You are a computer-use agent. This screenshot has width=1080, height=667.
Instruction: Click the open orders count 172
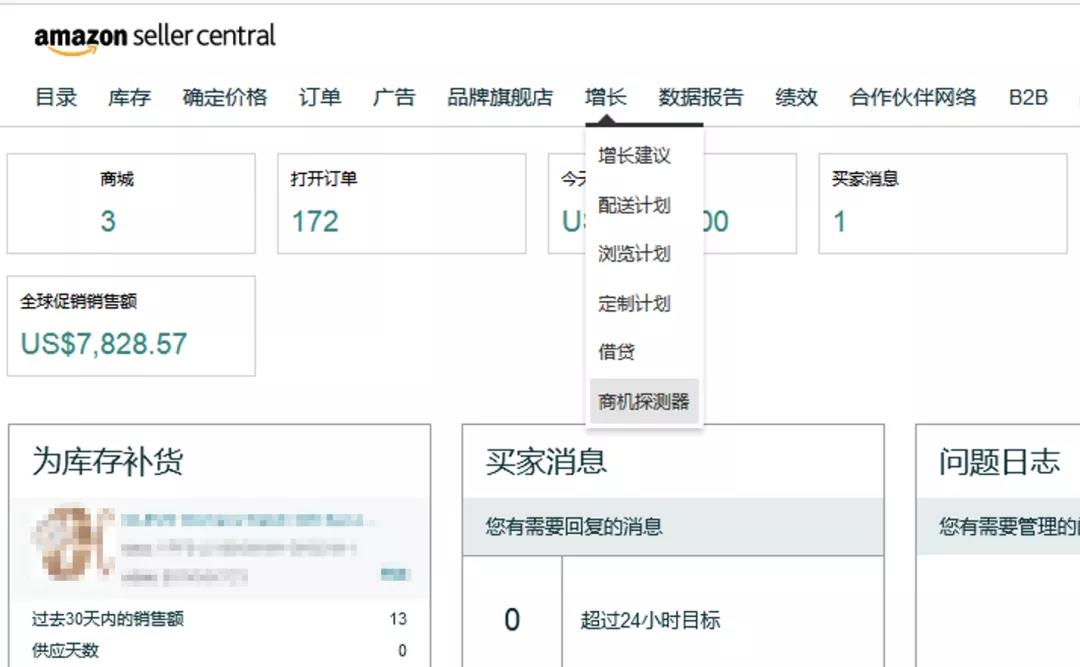pos(314,220)
